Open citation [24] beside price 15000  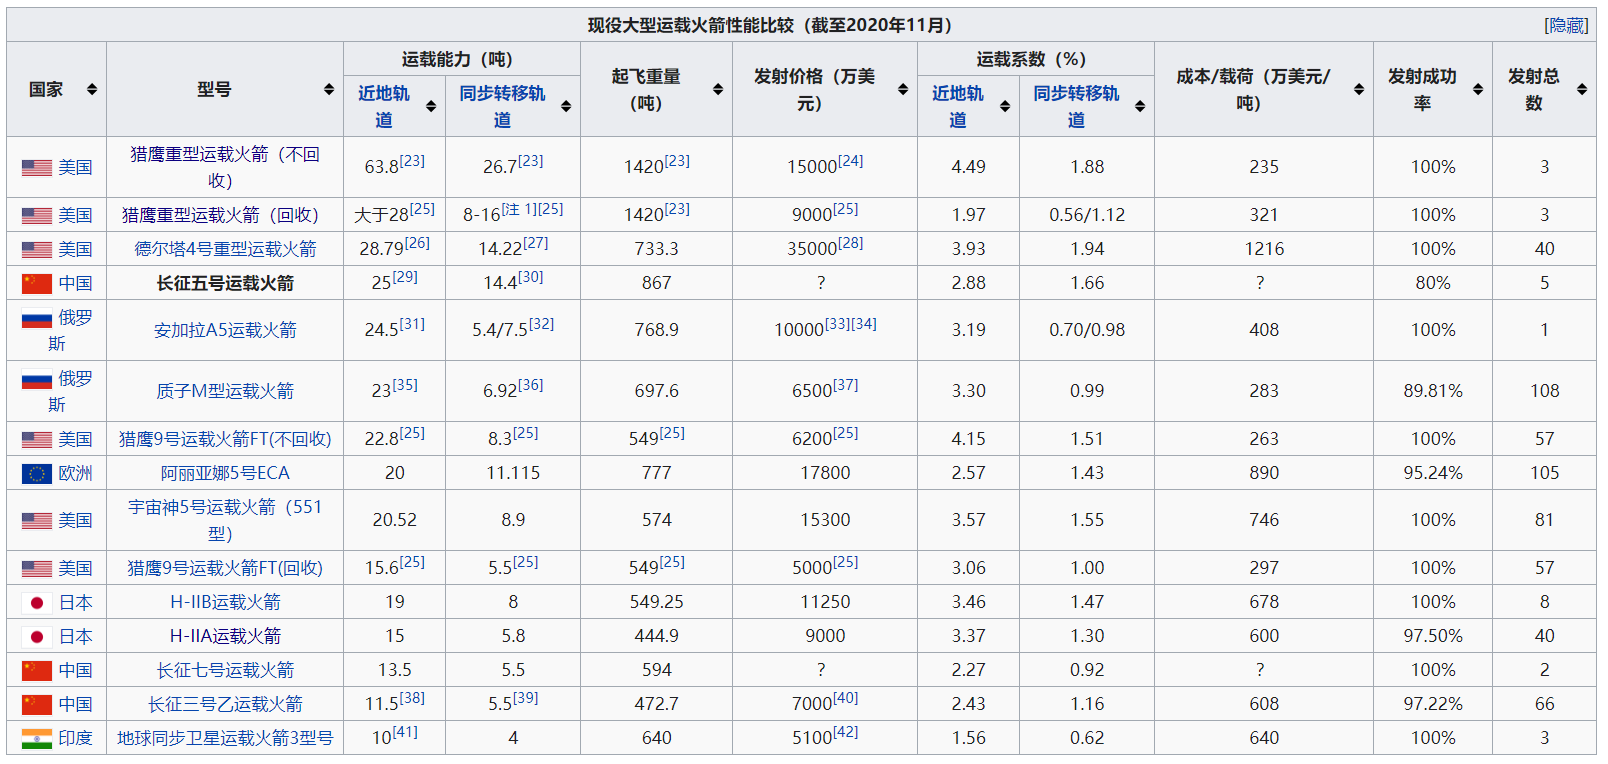[x=850, y=161]
